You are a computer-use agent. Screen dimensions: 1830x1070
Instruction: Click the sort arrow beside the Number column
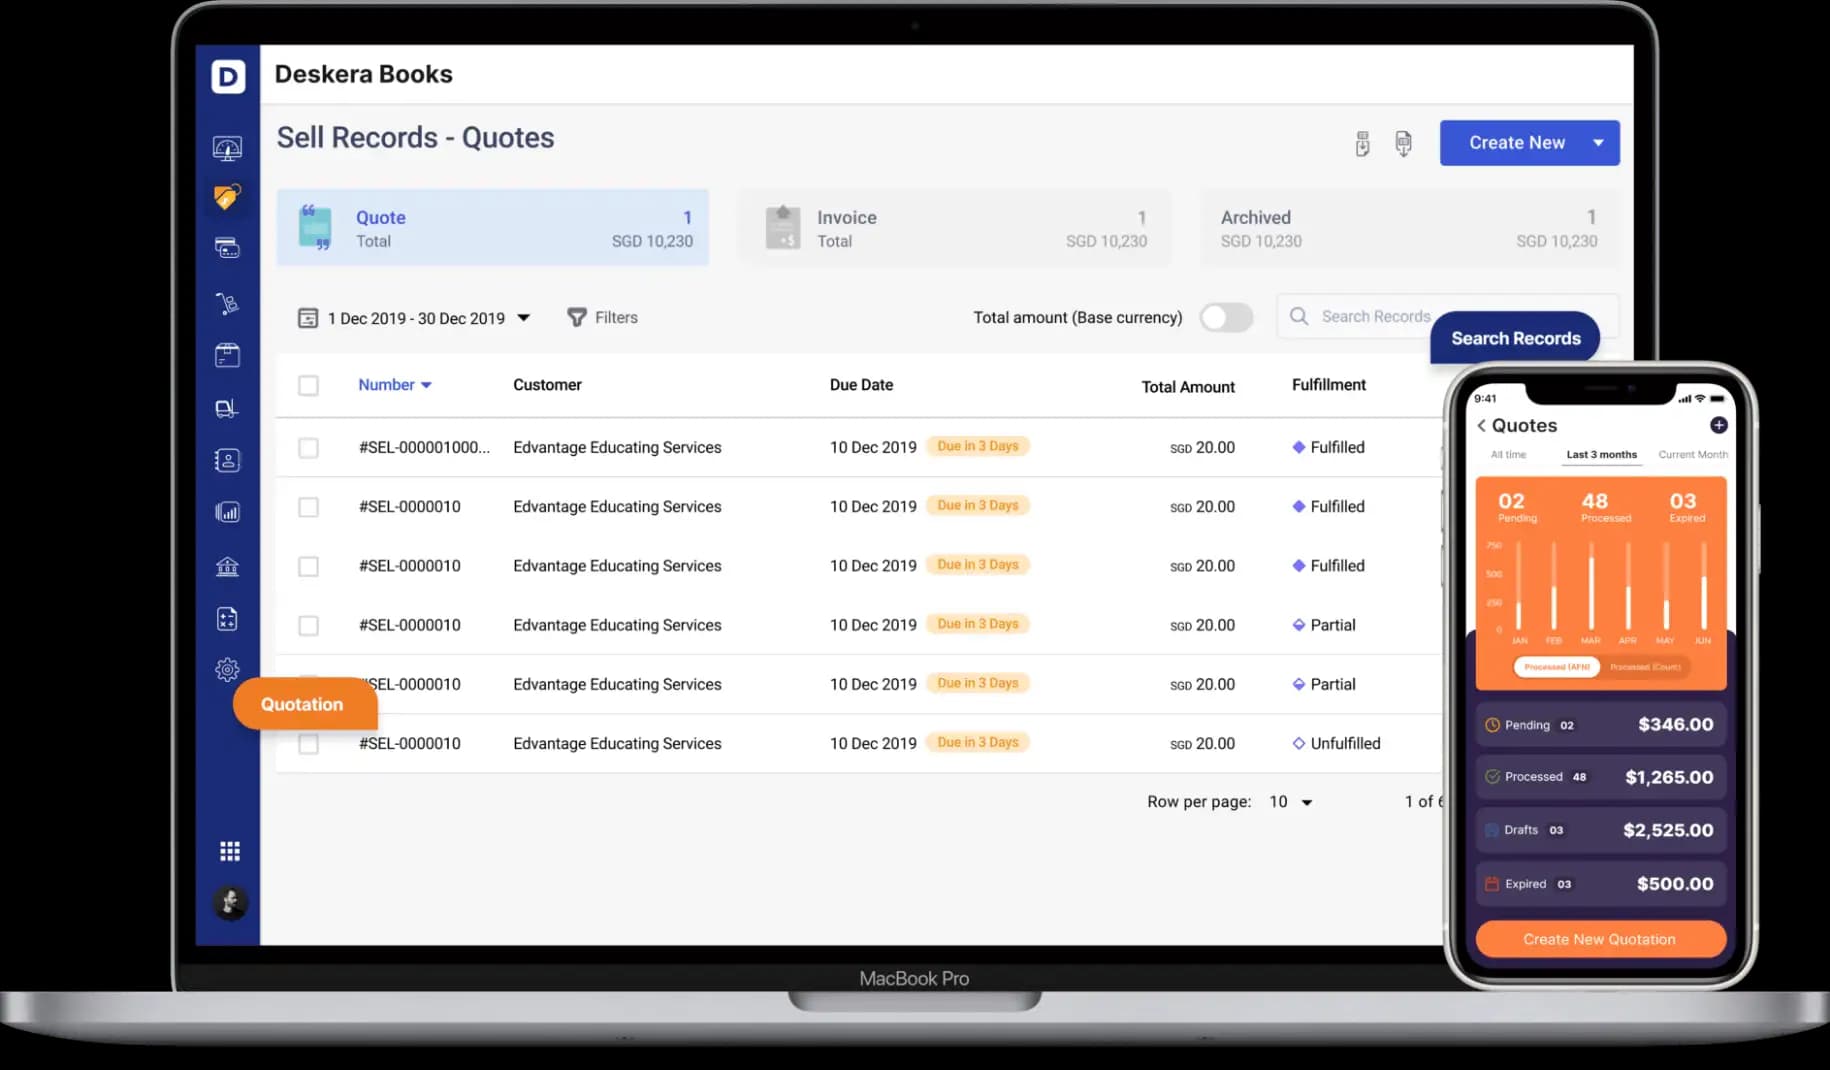[x=426, y=385]
